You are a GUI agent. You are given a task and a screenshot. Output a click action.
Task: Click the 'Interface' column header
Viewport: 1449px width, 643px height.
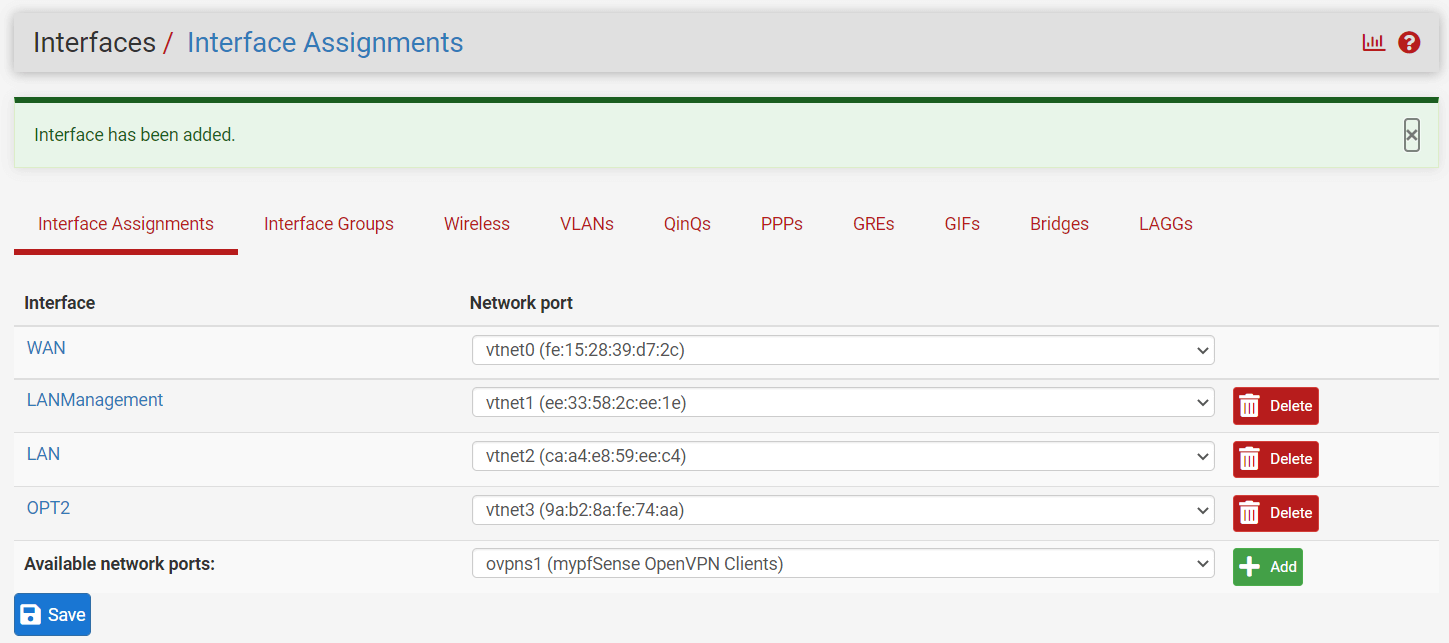coord(60,303)
